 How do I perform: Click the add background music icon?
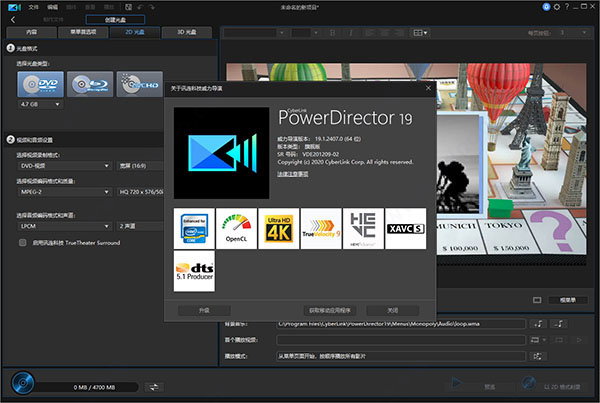[538, 324]
